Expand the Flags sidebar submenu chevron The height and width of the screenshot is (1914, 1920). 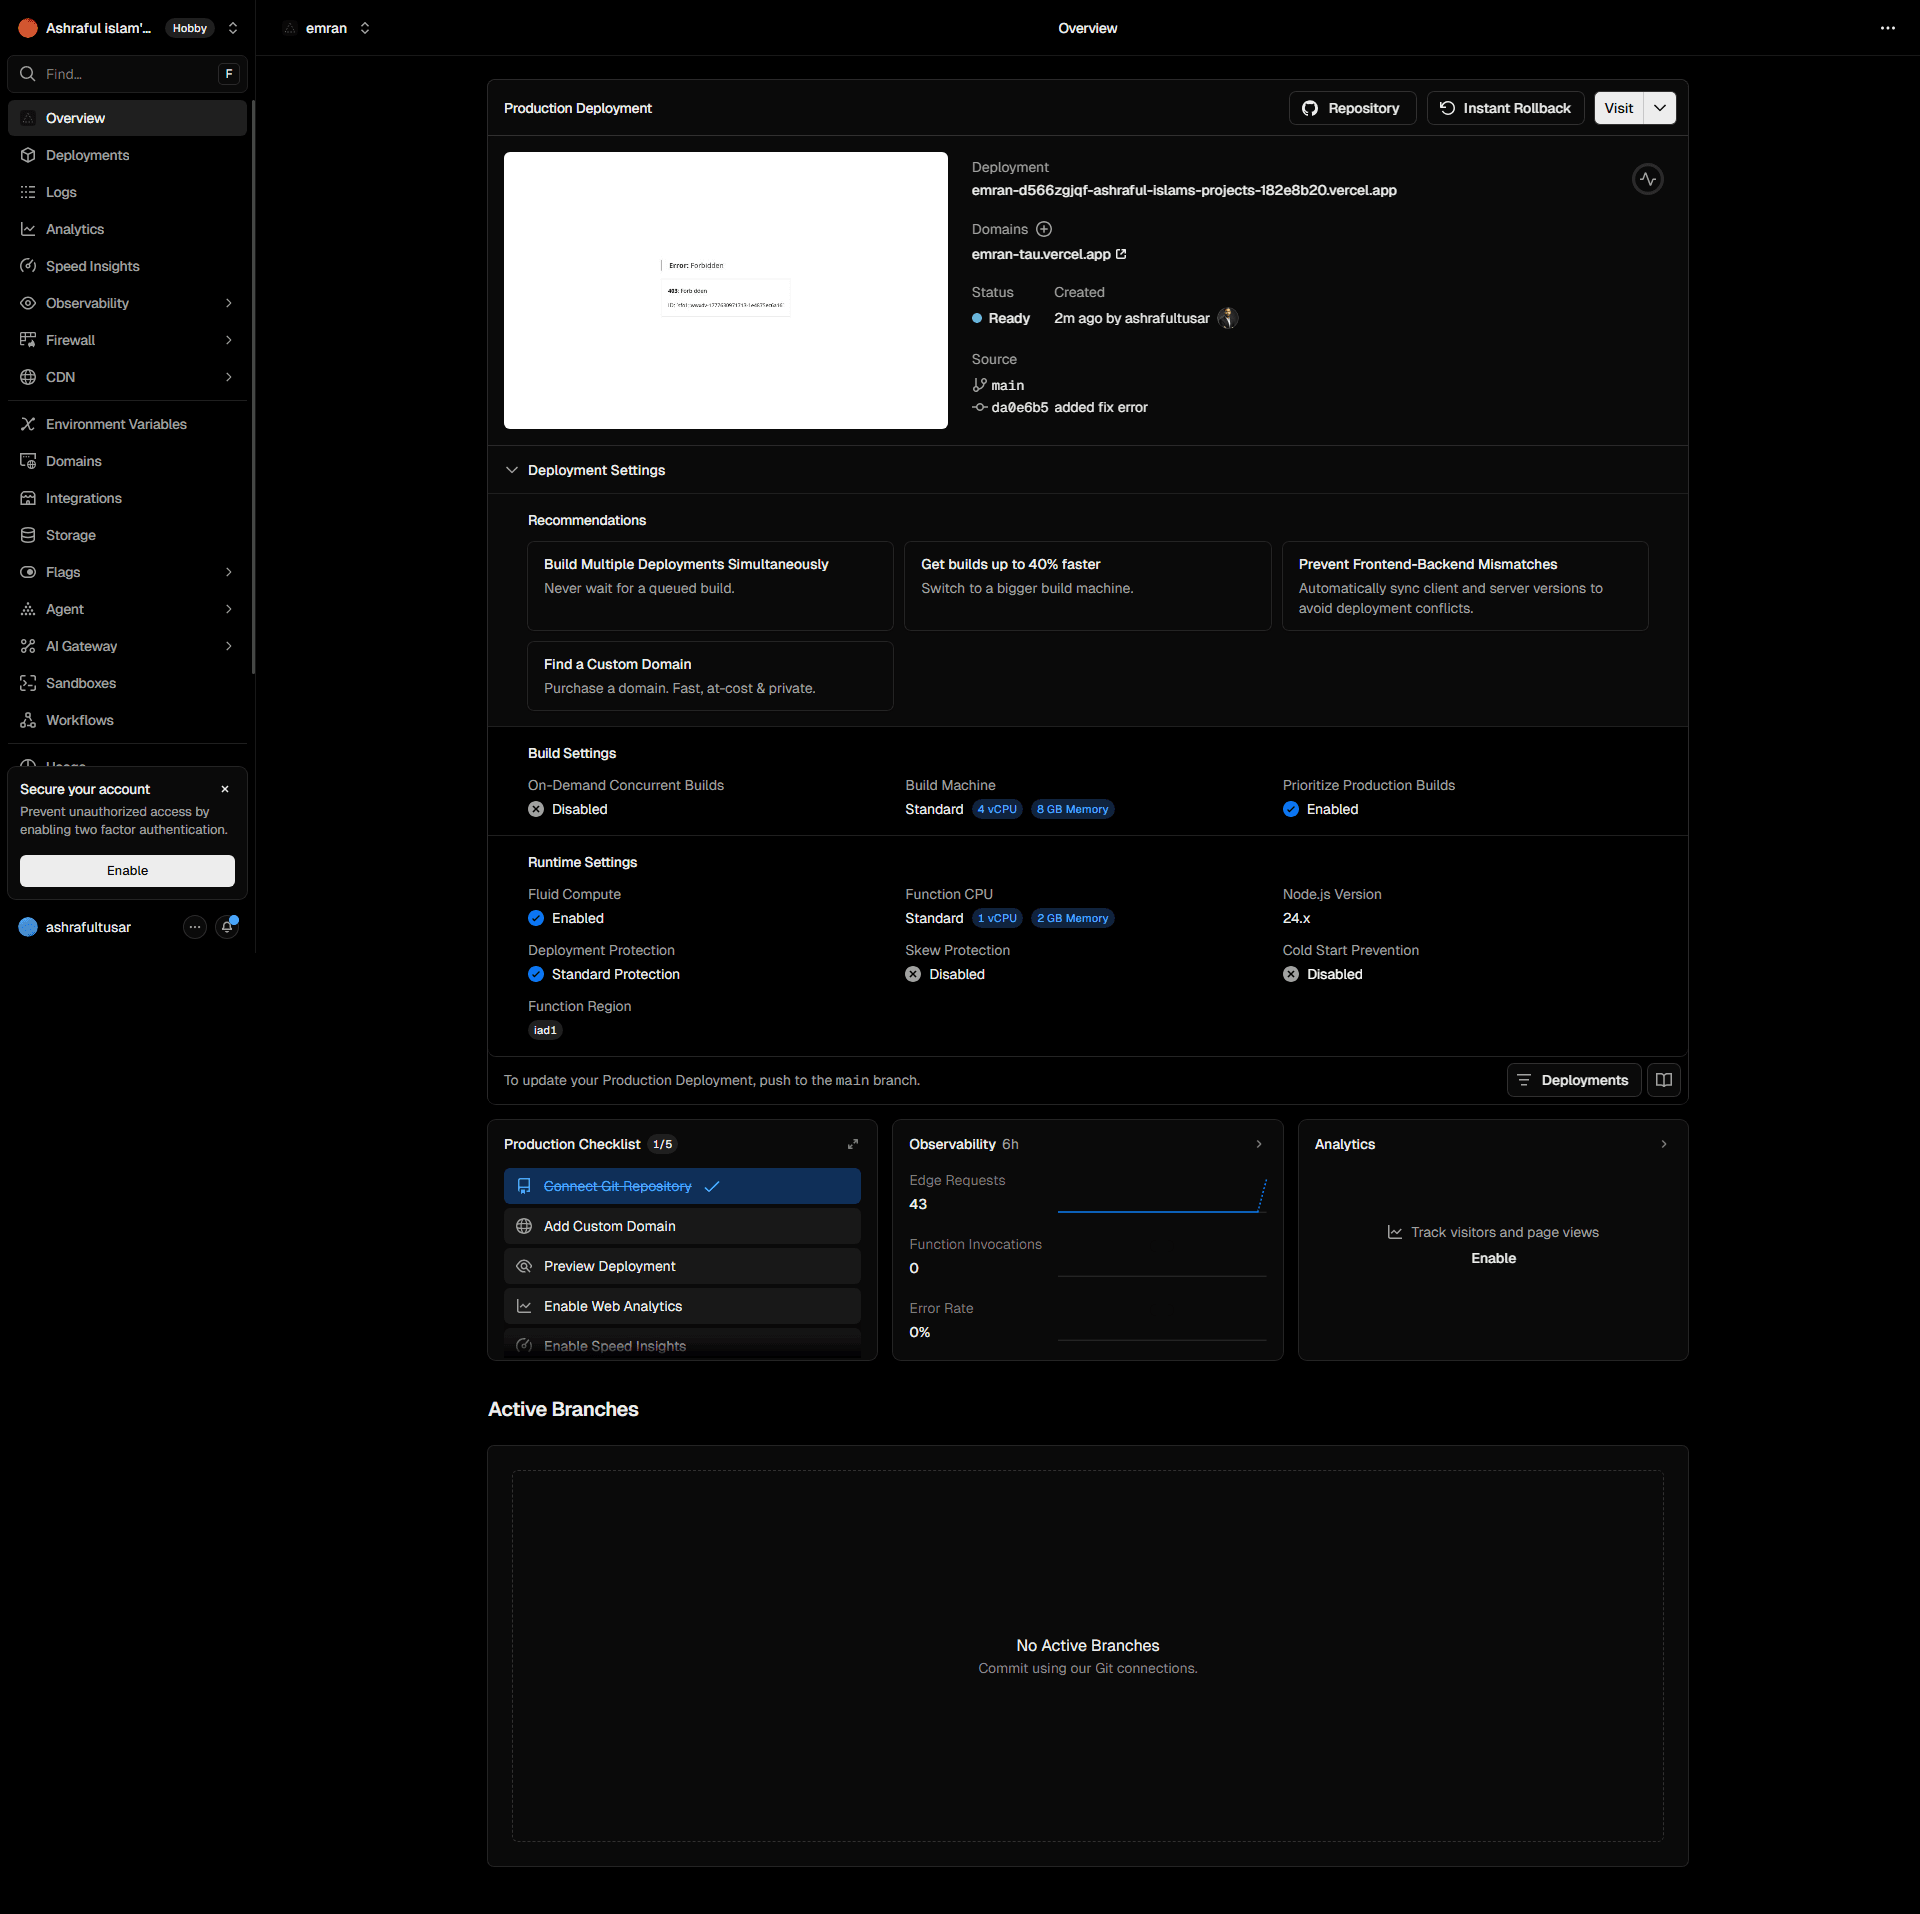tap(229, 572)
